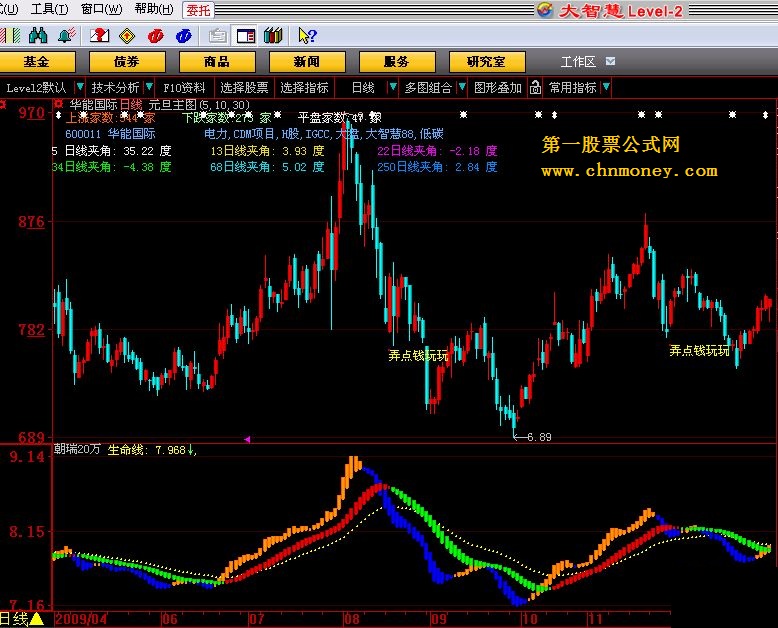Click the 元旦主图(5,10,30) indicator title
778x628 pixels.
pos(199,105)
